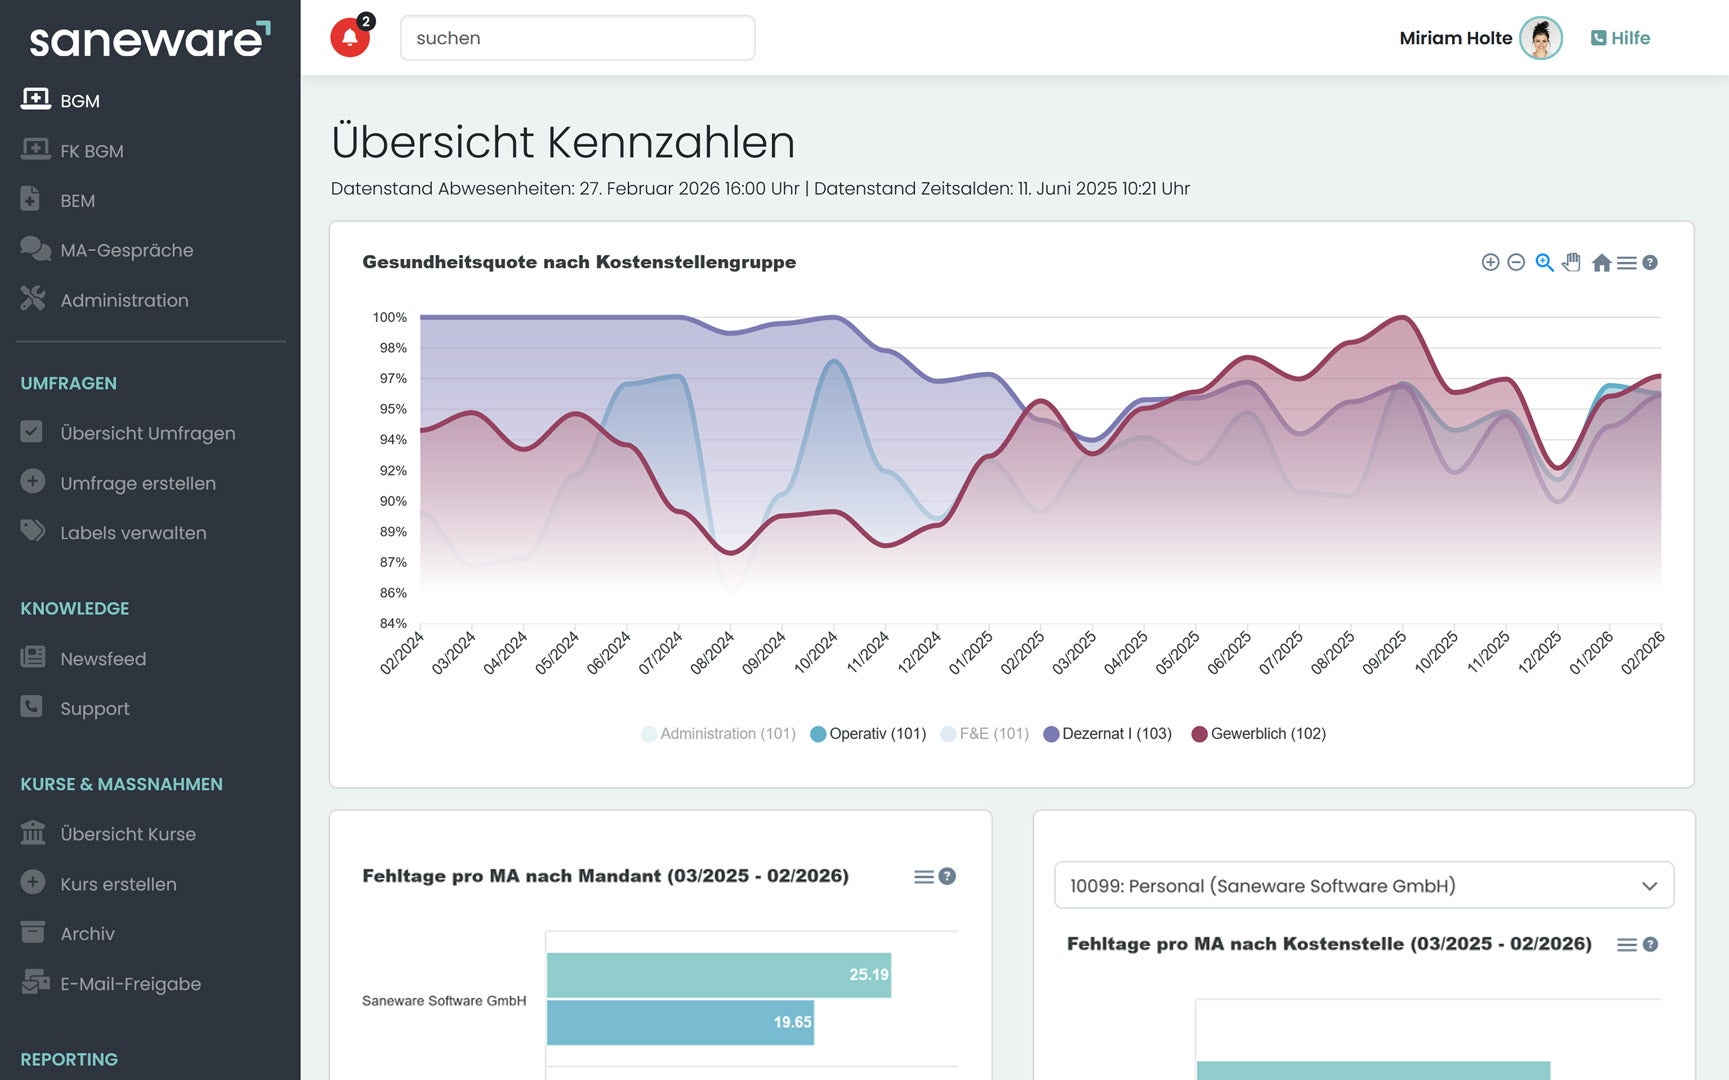Open the notification bell
The height and width of the screenshot is (1080, 1729).
(x=350, y=38)
